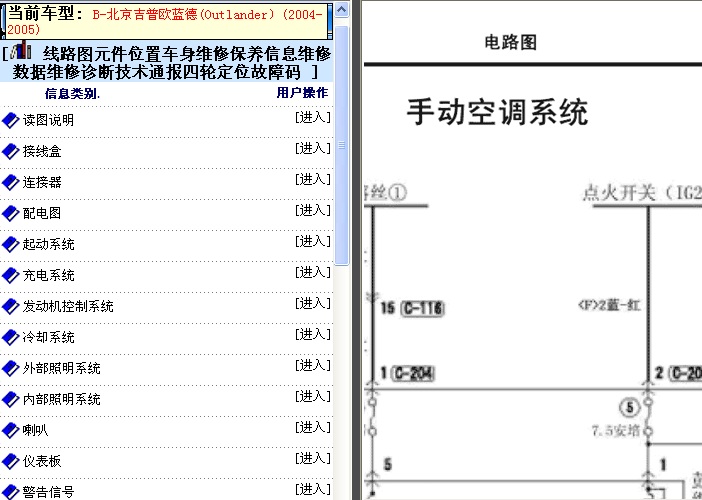Click the scroll up arrow of left panel
702x500 pixels.
click(x=342, y=9)
